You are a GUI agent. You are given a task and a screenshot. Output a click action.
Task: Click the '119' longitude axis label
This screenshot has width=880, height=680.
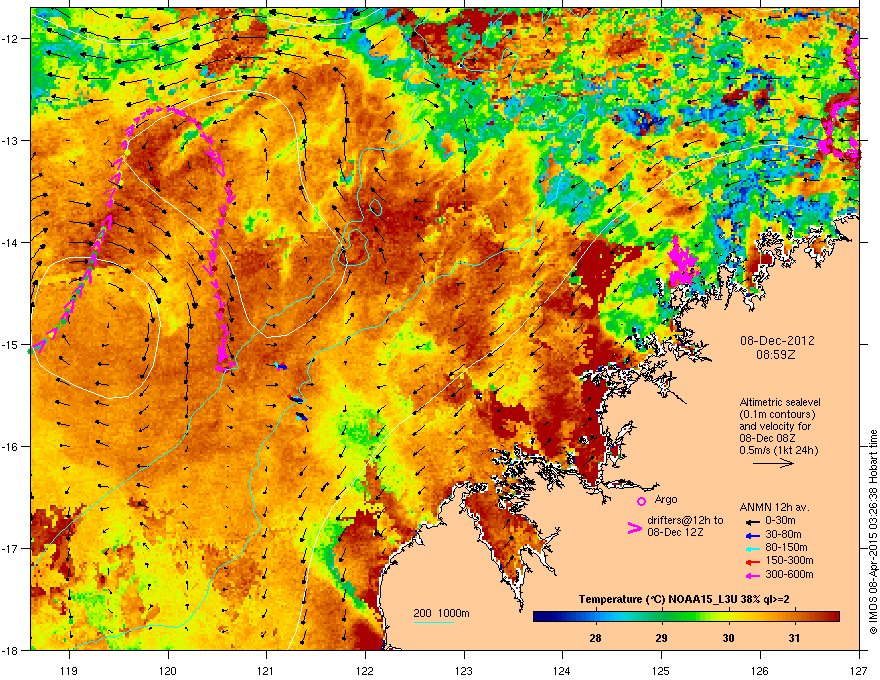[69, 670]
